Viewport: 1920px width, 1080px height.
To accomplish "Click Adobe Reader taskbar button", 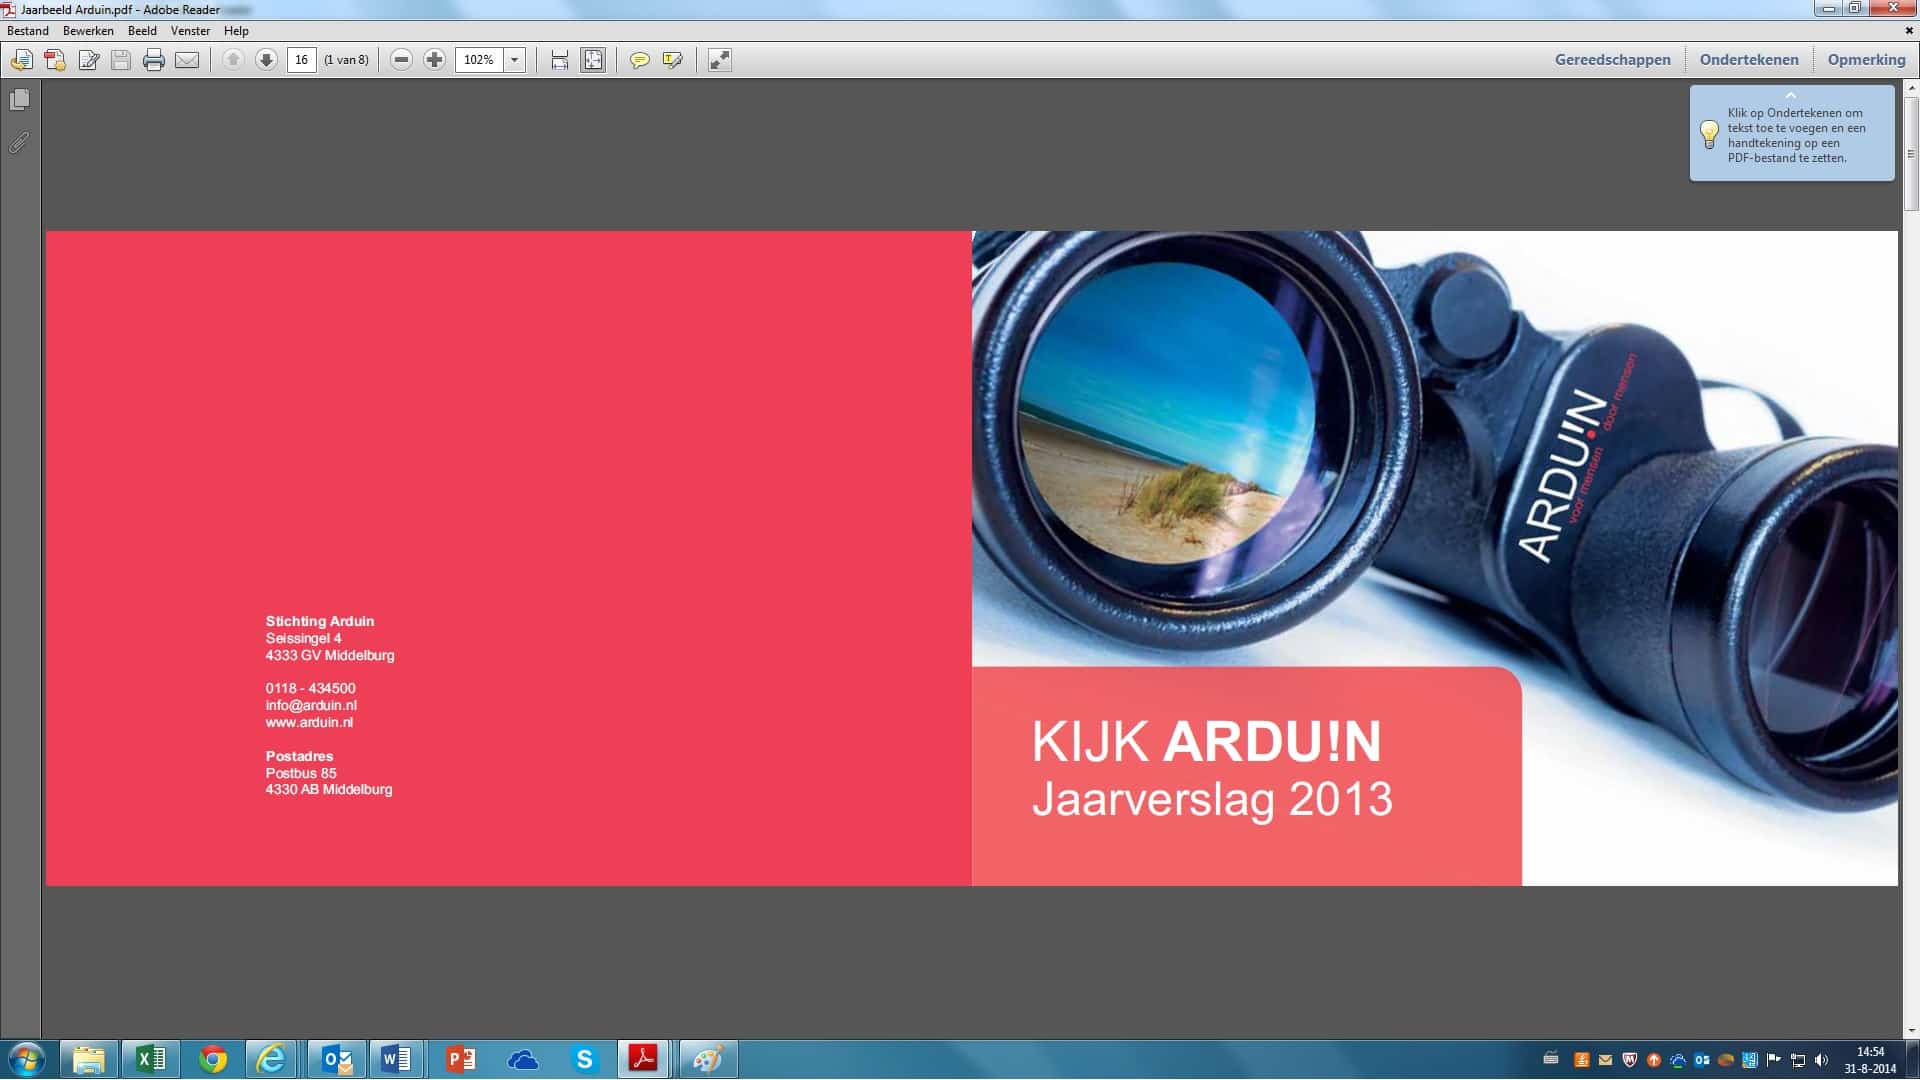I will tap(643, 1059).
